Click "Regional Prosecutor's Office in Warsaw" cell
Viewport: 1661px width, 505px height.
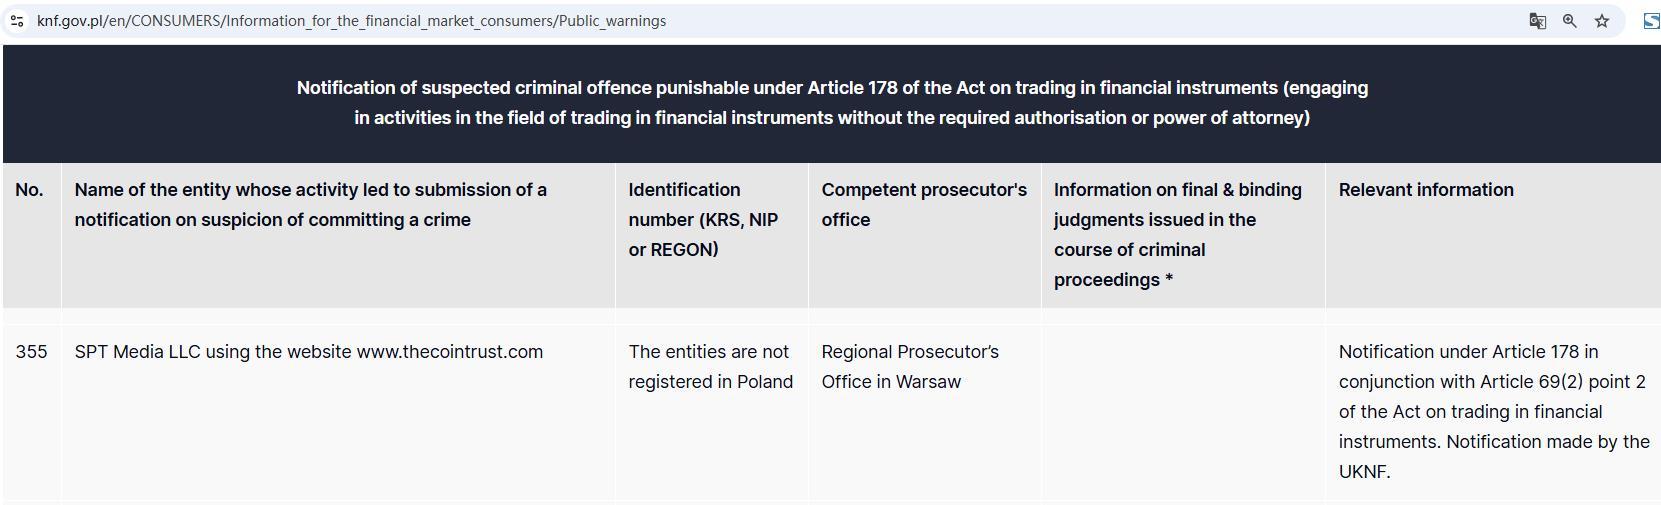[910, 367]
